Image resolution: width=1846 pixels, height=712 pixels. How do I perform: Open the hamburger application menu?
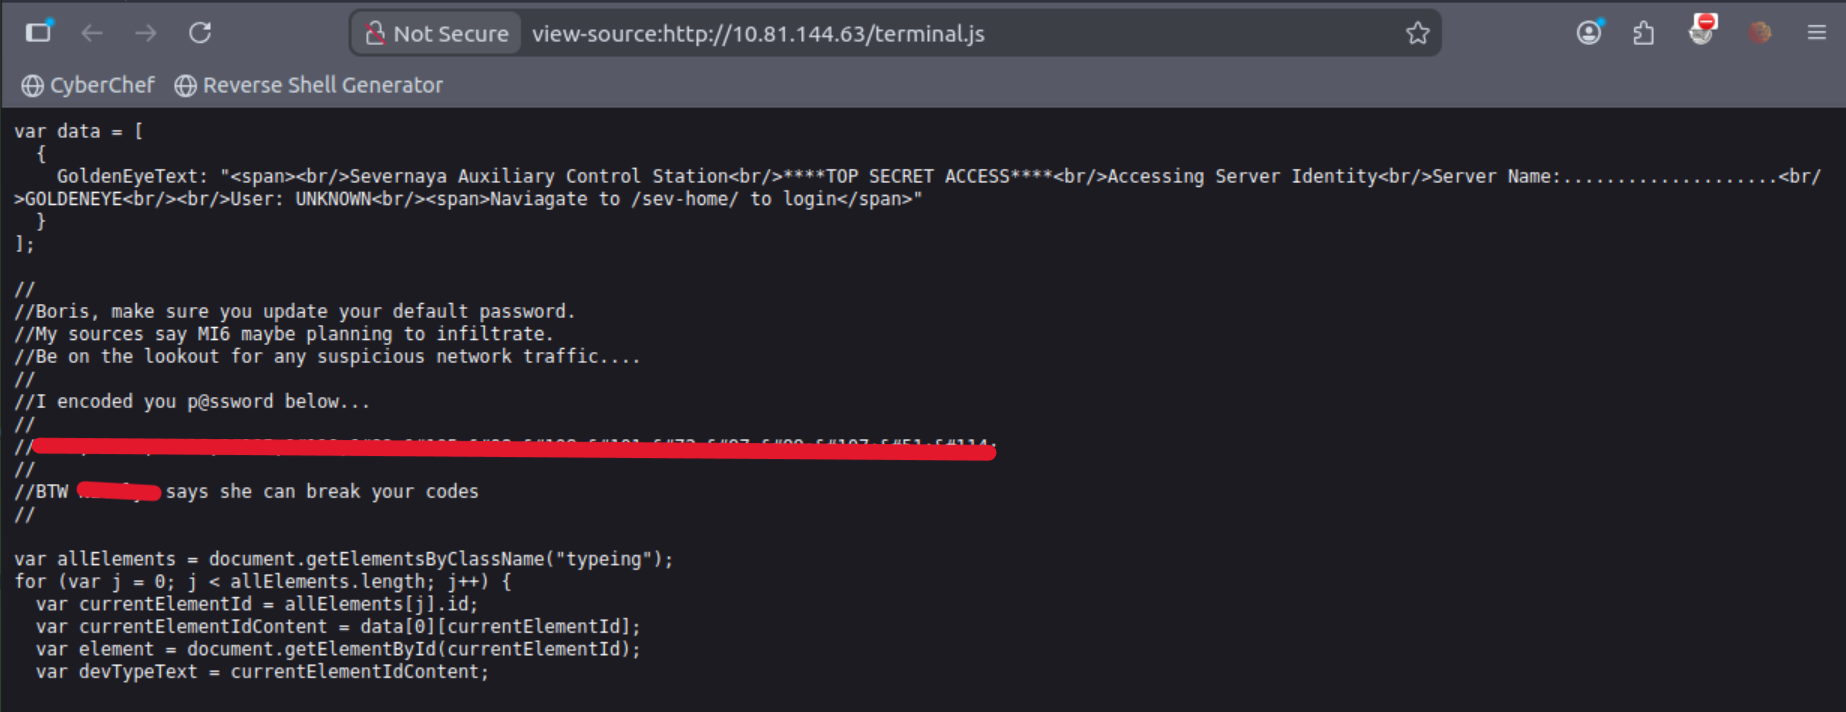(x=1817, y=33)
